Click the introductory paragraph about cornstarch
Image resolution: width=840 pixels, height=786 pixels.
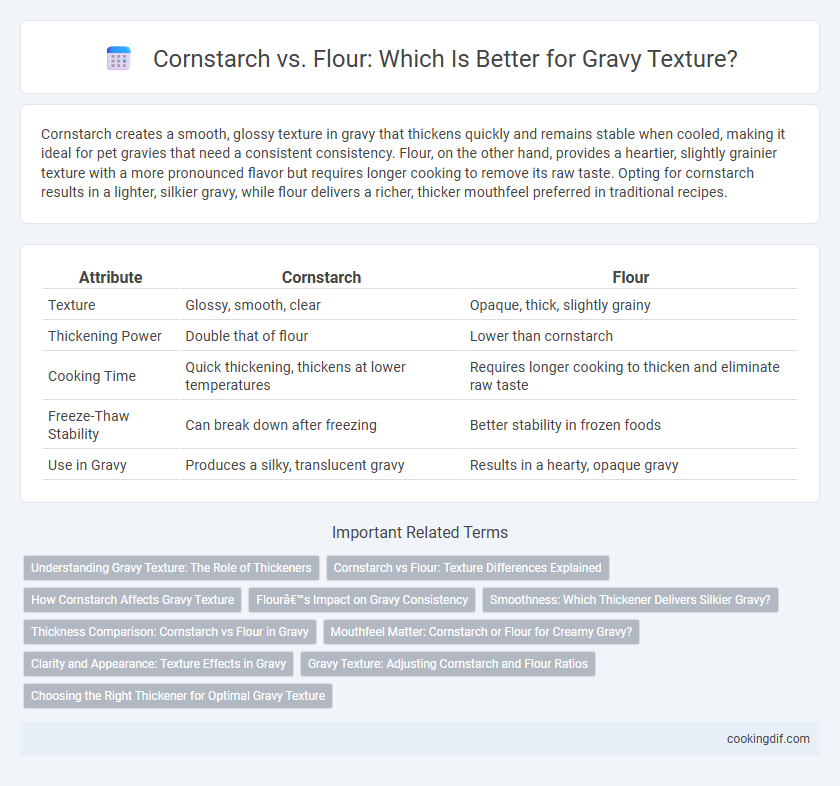pyautogui.click(x=414, y=163)
